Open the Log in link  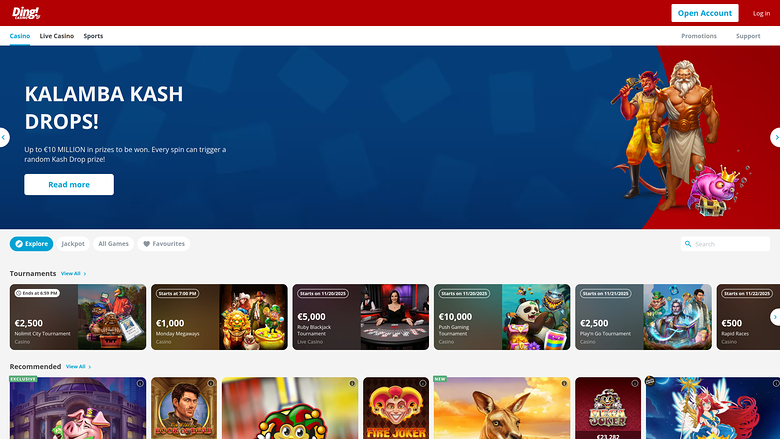pos(761,13)
